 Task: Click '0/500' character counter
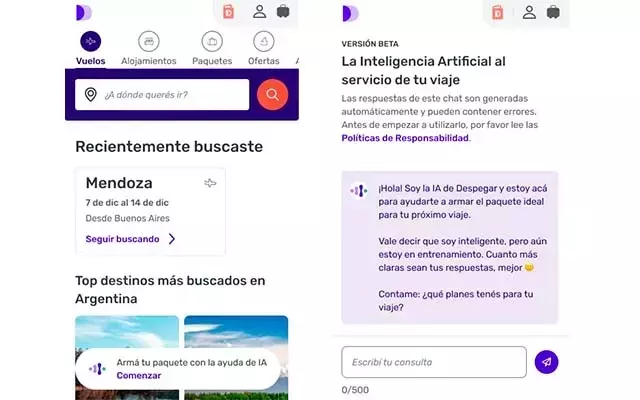355,390
